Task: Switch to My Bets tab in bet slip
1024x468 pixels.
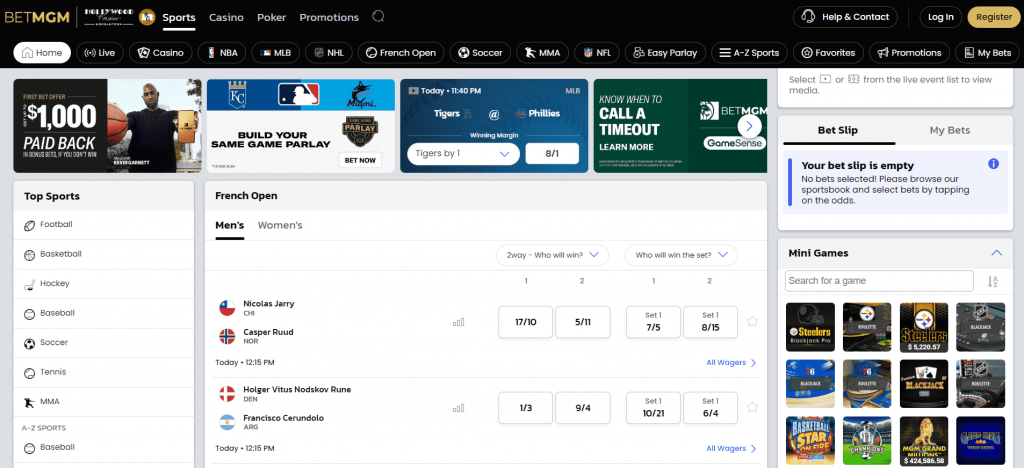Action: 950,131
